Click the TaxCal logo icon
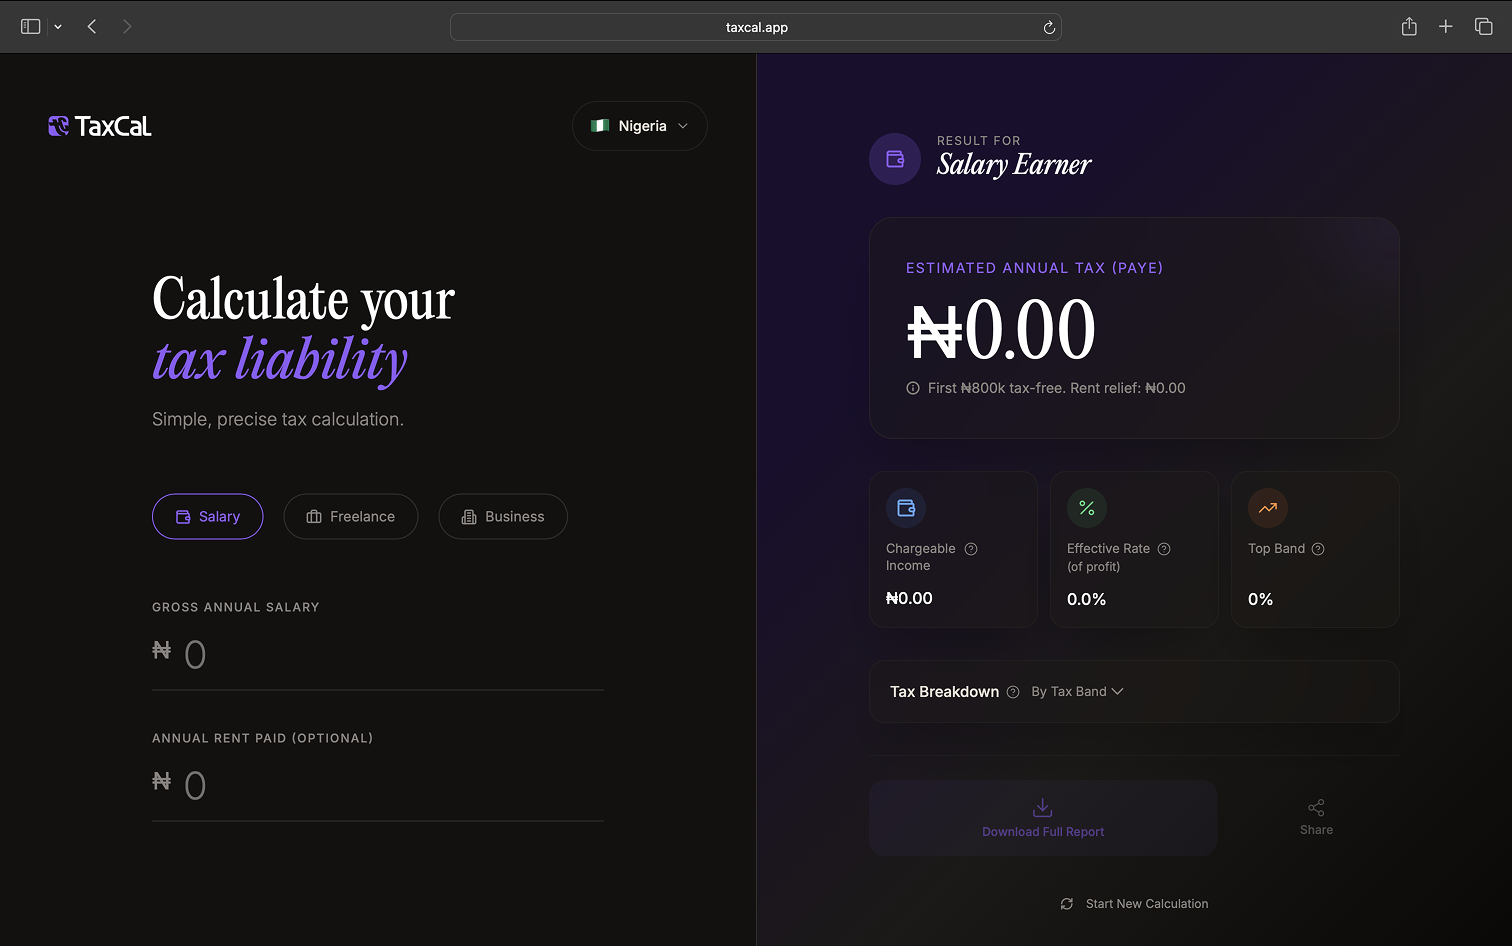The width and height of the screenshot is (1512, 946). tap(58, 125)
